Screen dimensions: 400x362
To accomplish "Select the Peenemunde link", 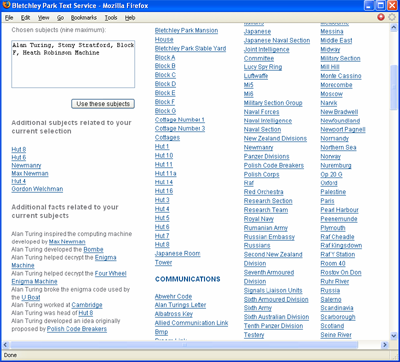I will [339, 219].
